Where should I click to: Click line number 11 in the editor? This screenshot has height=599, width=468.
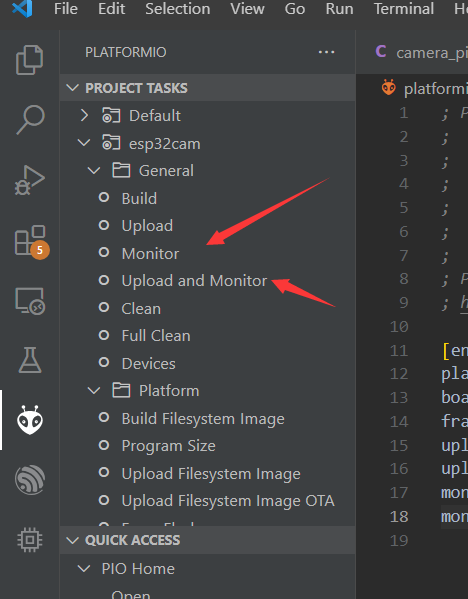[399, 350]
